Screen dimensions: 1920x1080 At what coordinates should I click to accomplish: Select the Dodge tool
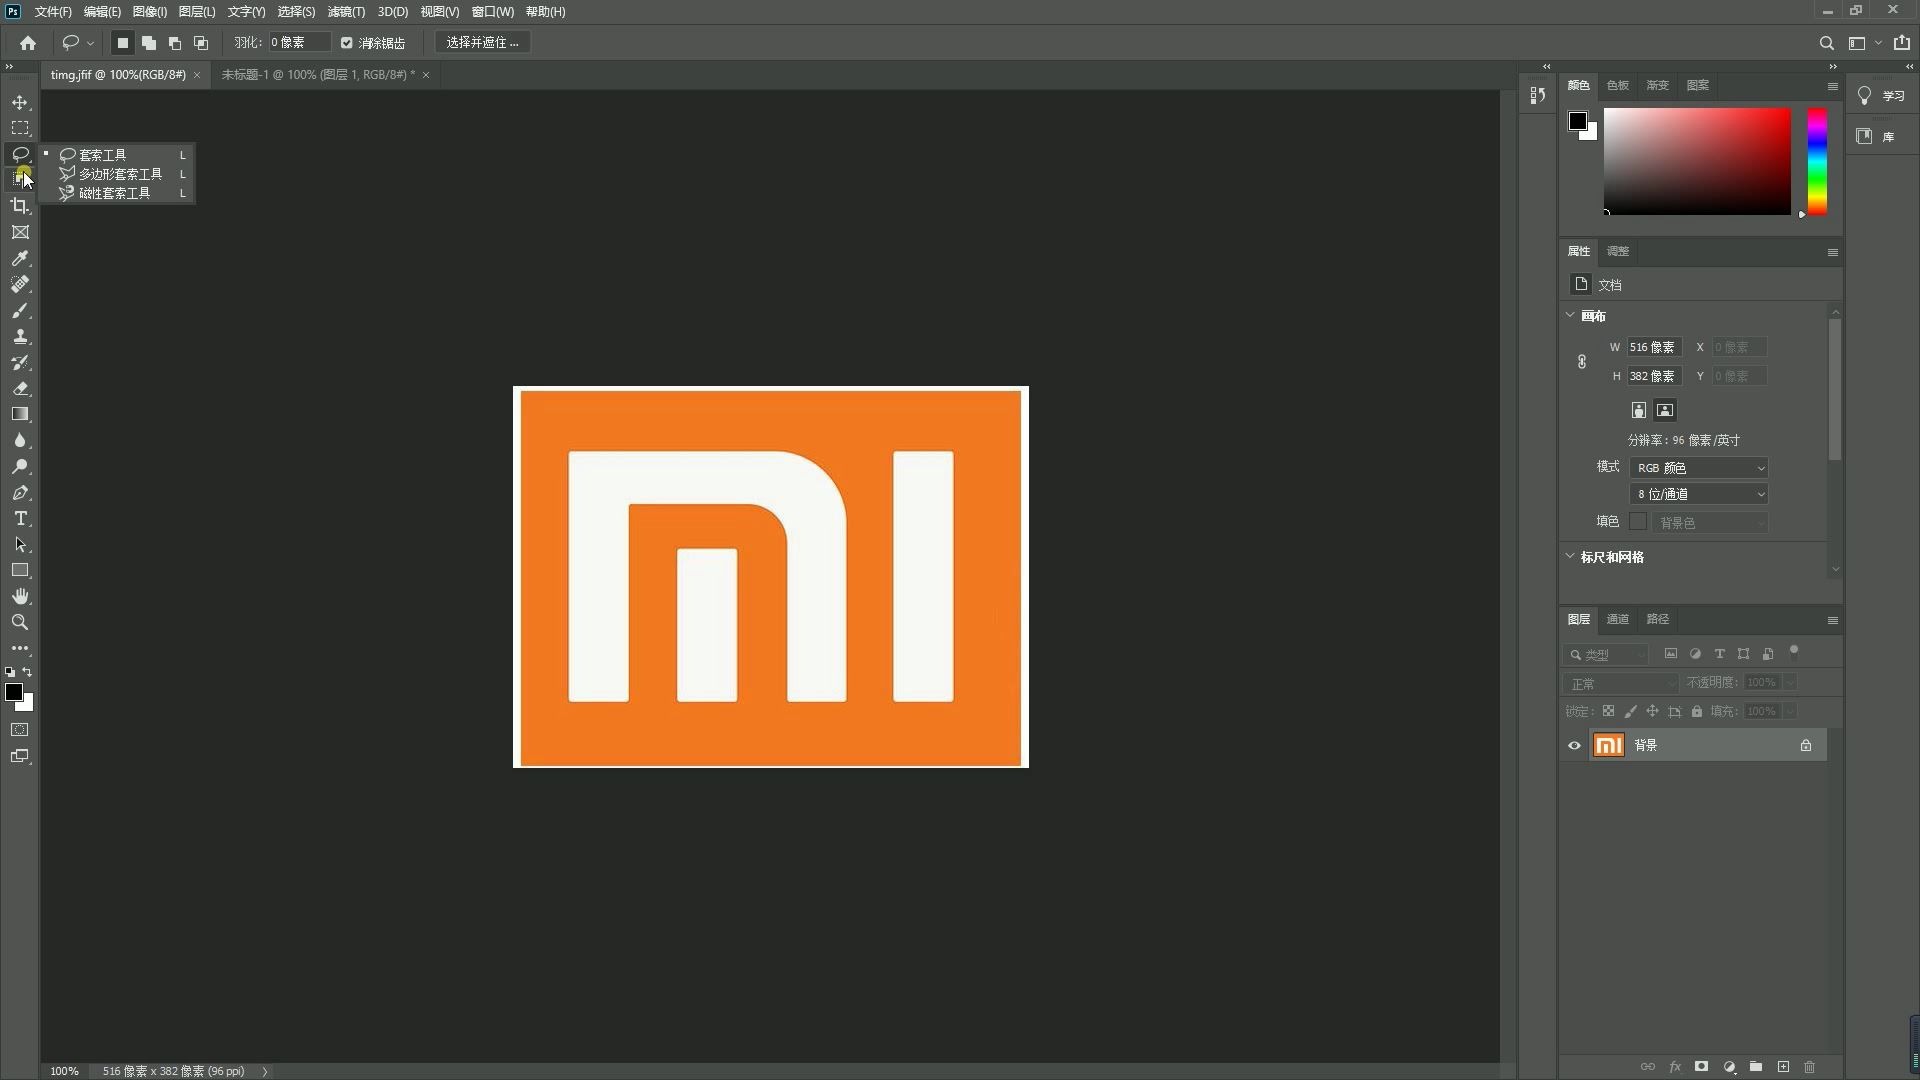20,466
